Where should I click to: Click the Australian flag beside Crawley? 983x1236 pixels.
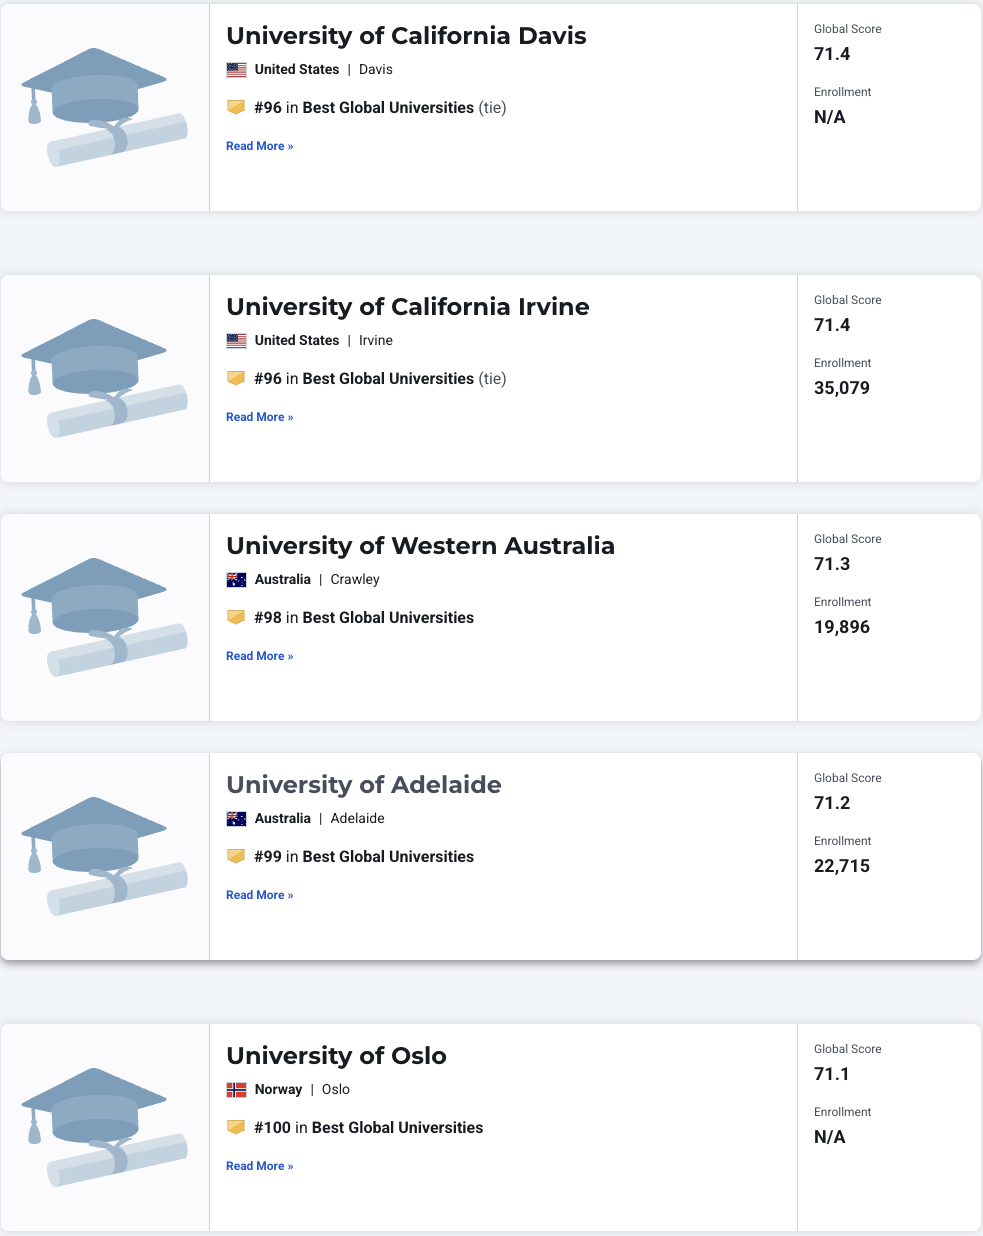coord(236,580)
